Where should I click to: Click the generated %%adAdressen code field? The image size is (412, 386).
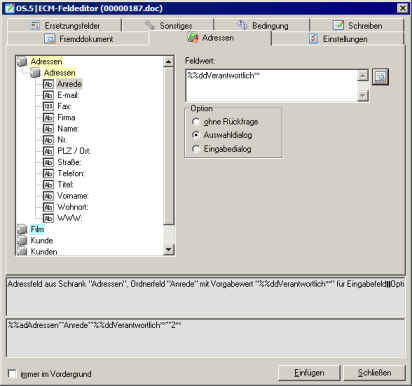coord(206,338)
